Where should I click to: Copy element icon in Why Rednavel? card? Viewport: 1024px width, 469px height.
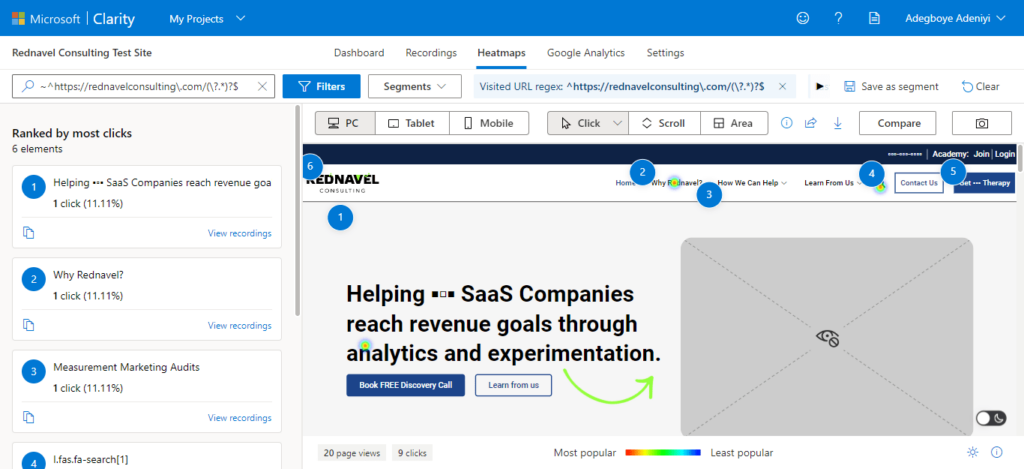28,325
